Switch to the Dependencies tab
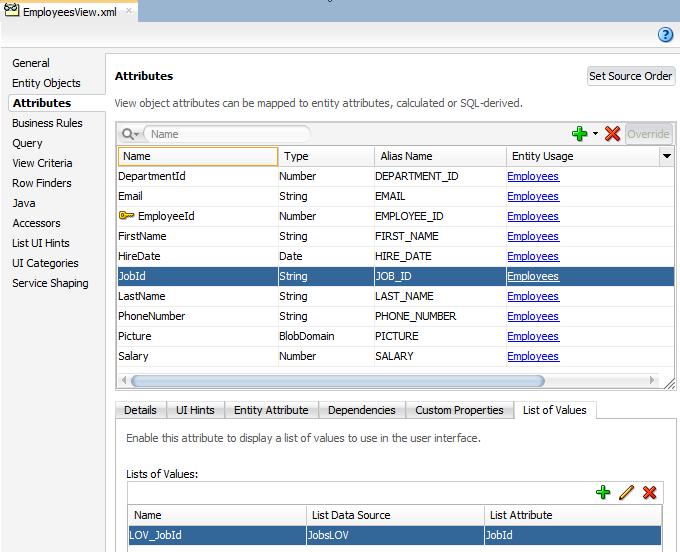Image resolution: width=680 pixels, height=552 pixels. [x=362, y=410]
